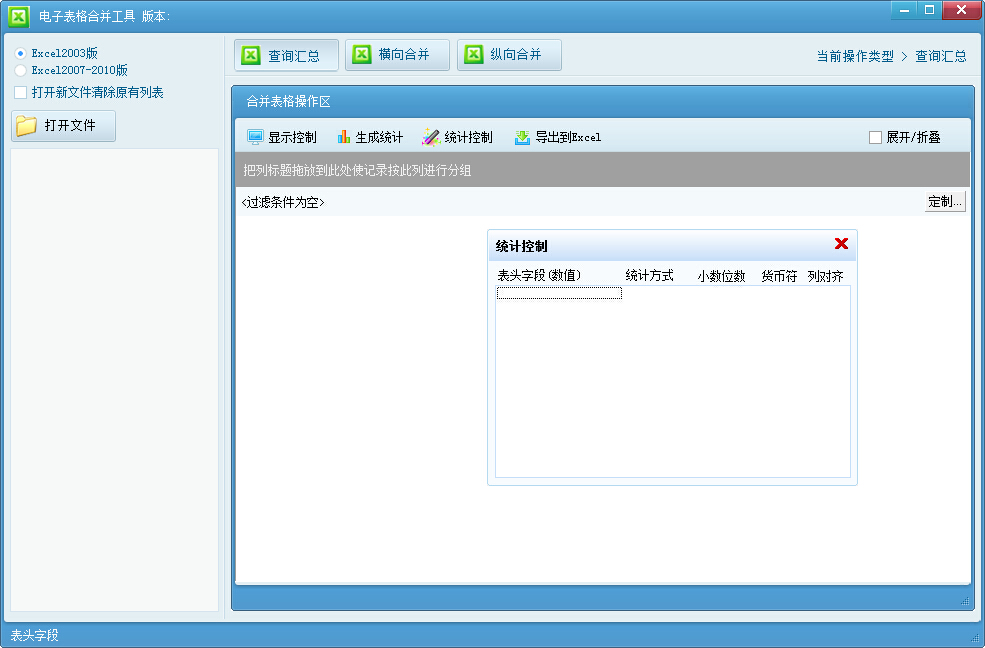Click the 小数位数 column header
Viewport: 985px width, 648px height.
[721, 276]
